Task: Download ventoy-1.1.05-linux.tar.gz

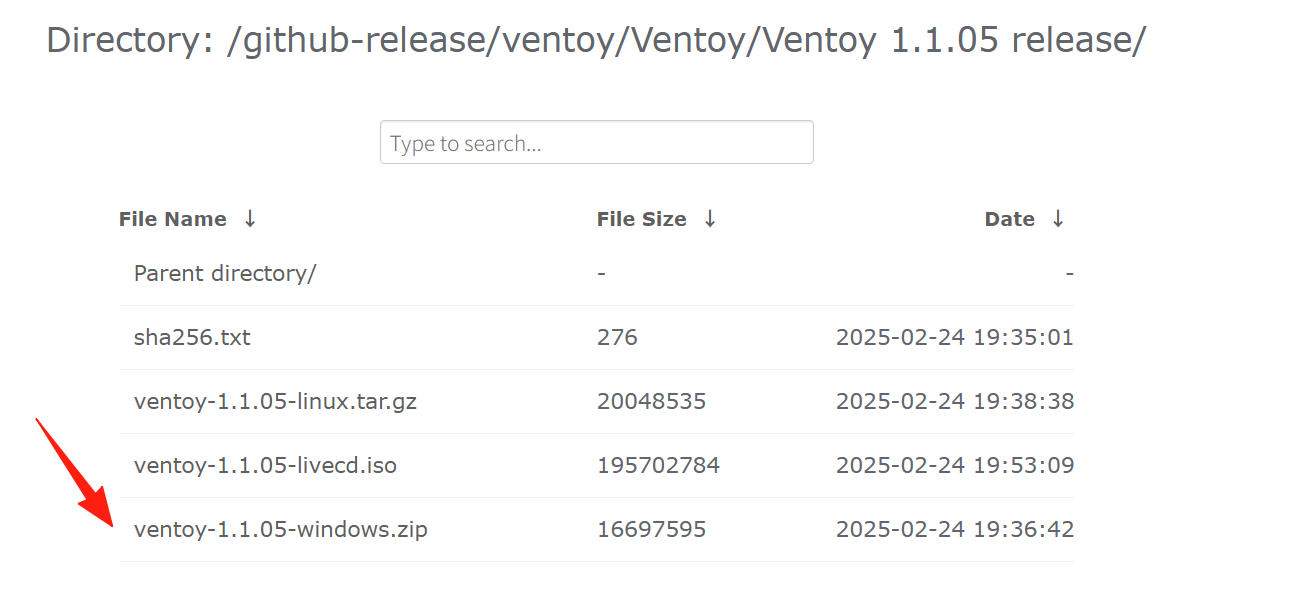Action: (275, 401)
